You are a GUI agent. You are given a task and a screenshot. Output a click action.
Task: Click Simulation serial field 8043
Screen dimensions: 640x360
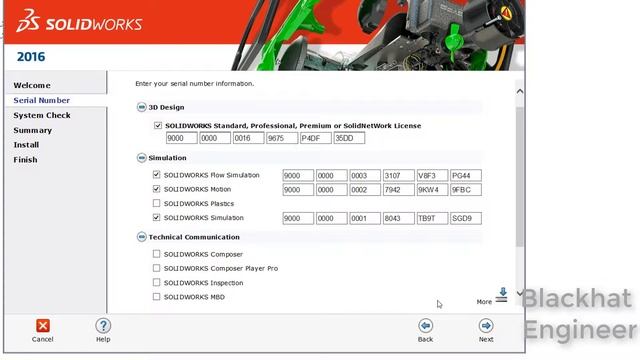point(398,218)
